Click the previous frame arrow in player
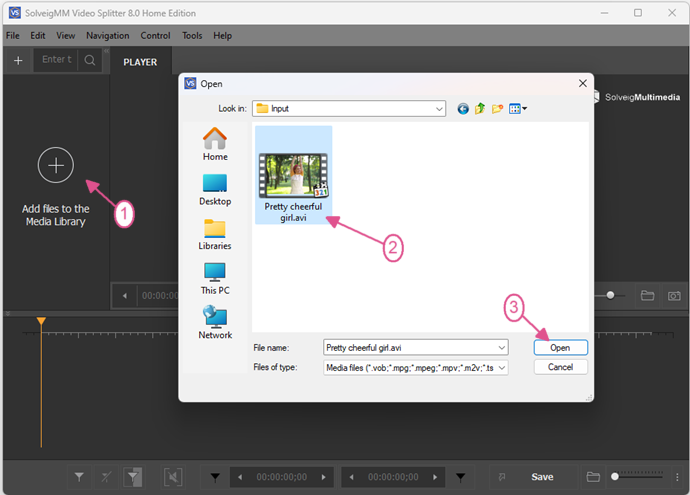 [125, 296]
